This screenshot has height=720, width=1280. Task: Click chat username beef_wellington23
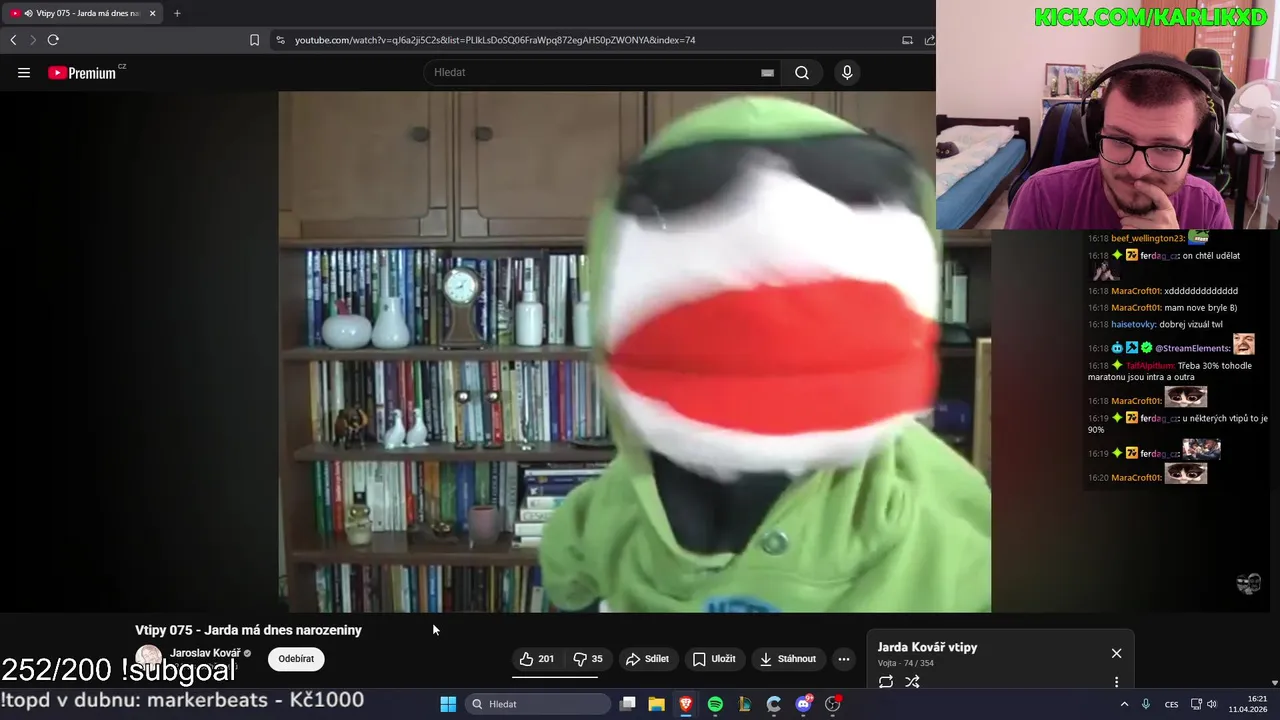tap(1148, 238)
